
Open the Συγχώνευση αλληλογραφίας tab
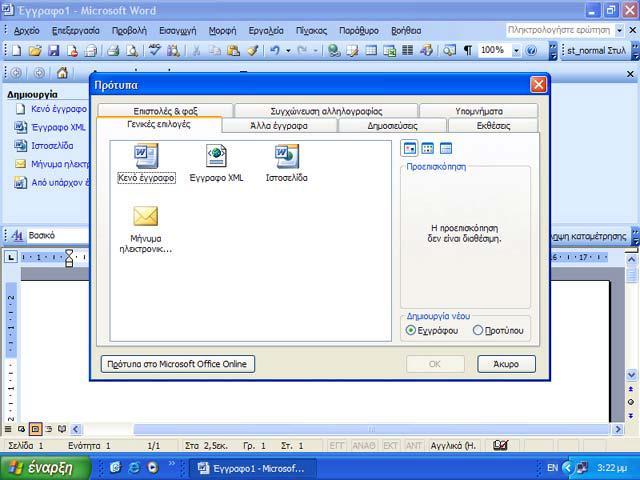tap(326, 111)
